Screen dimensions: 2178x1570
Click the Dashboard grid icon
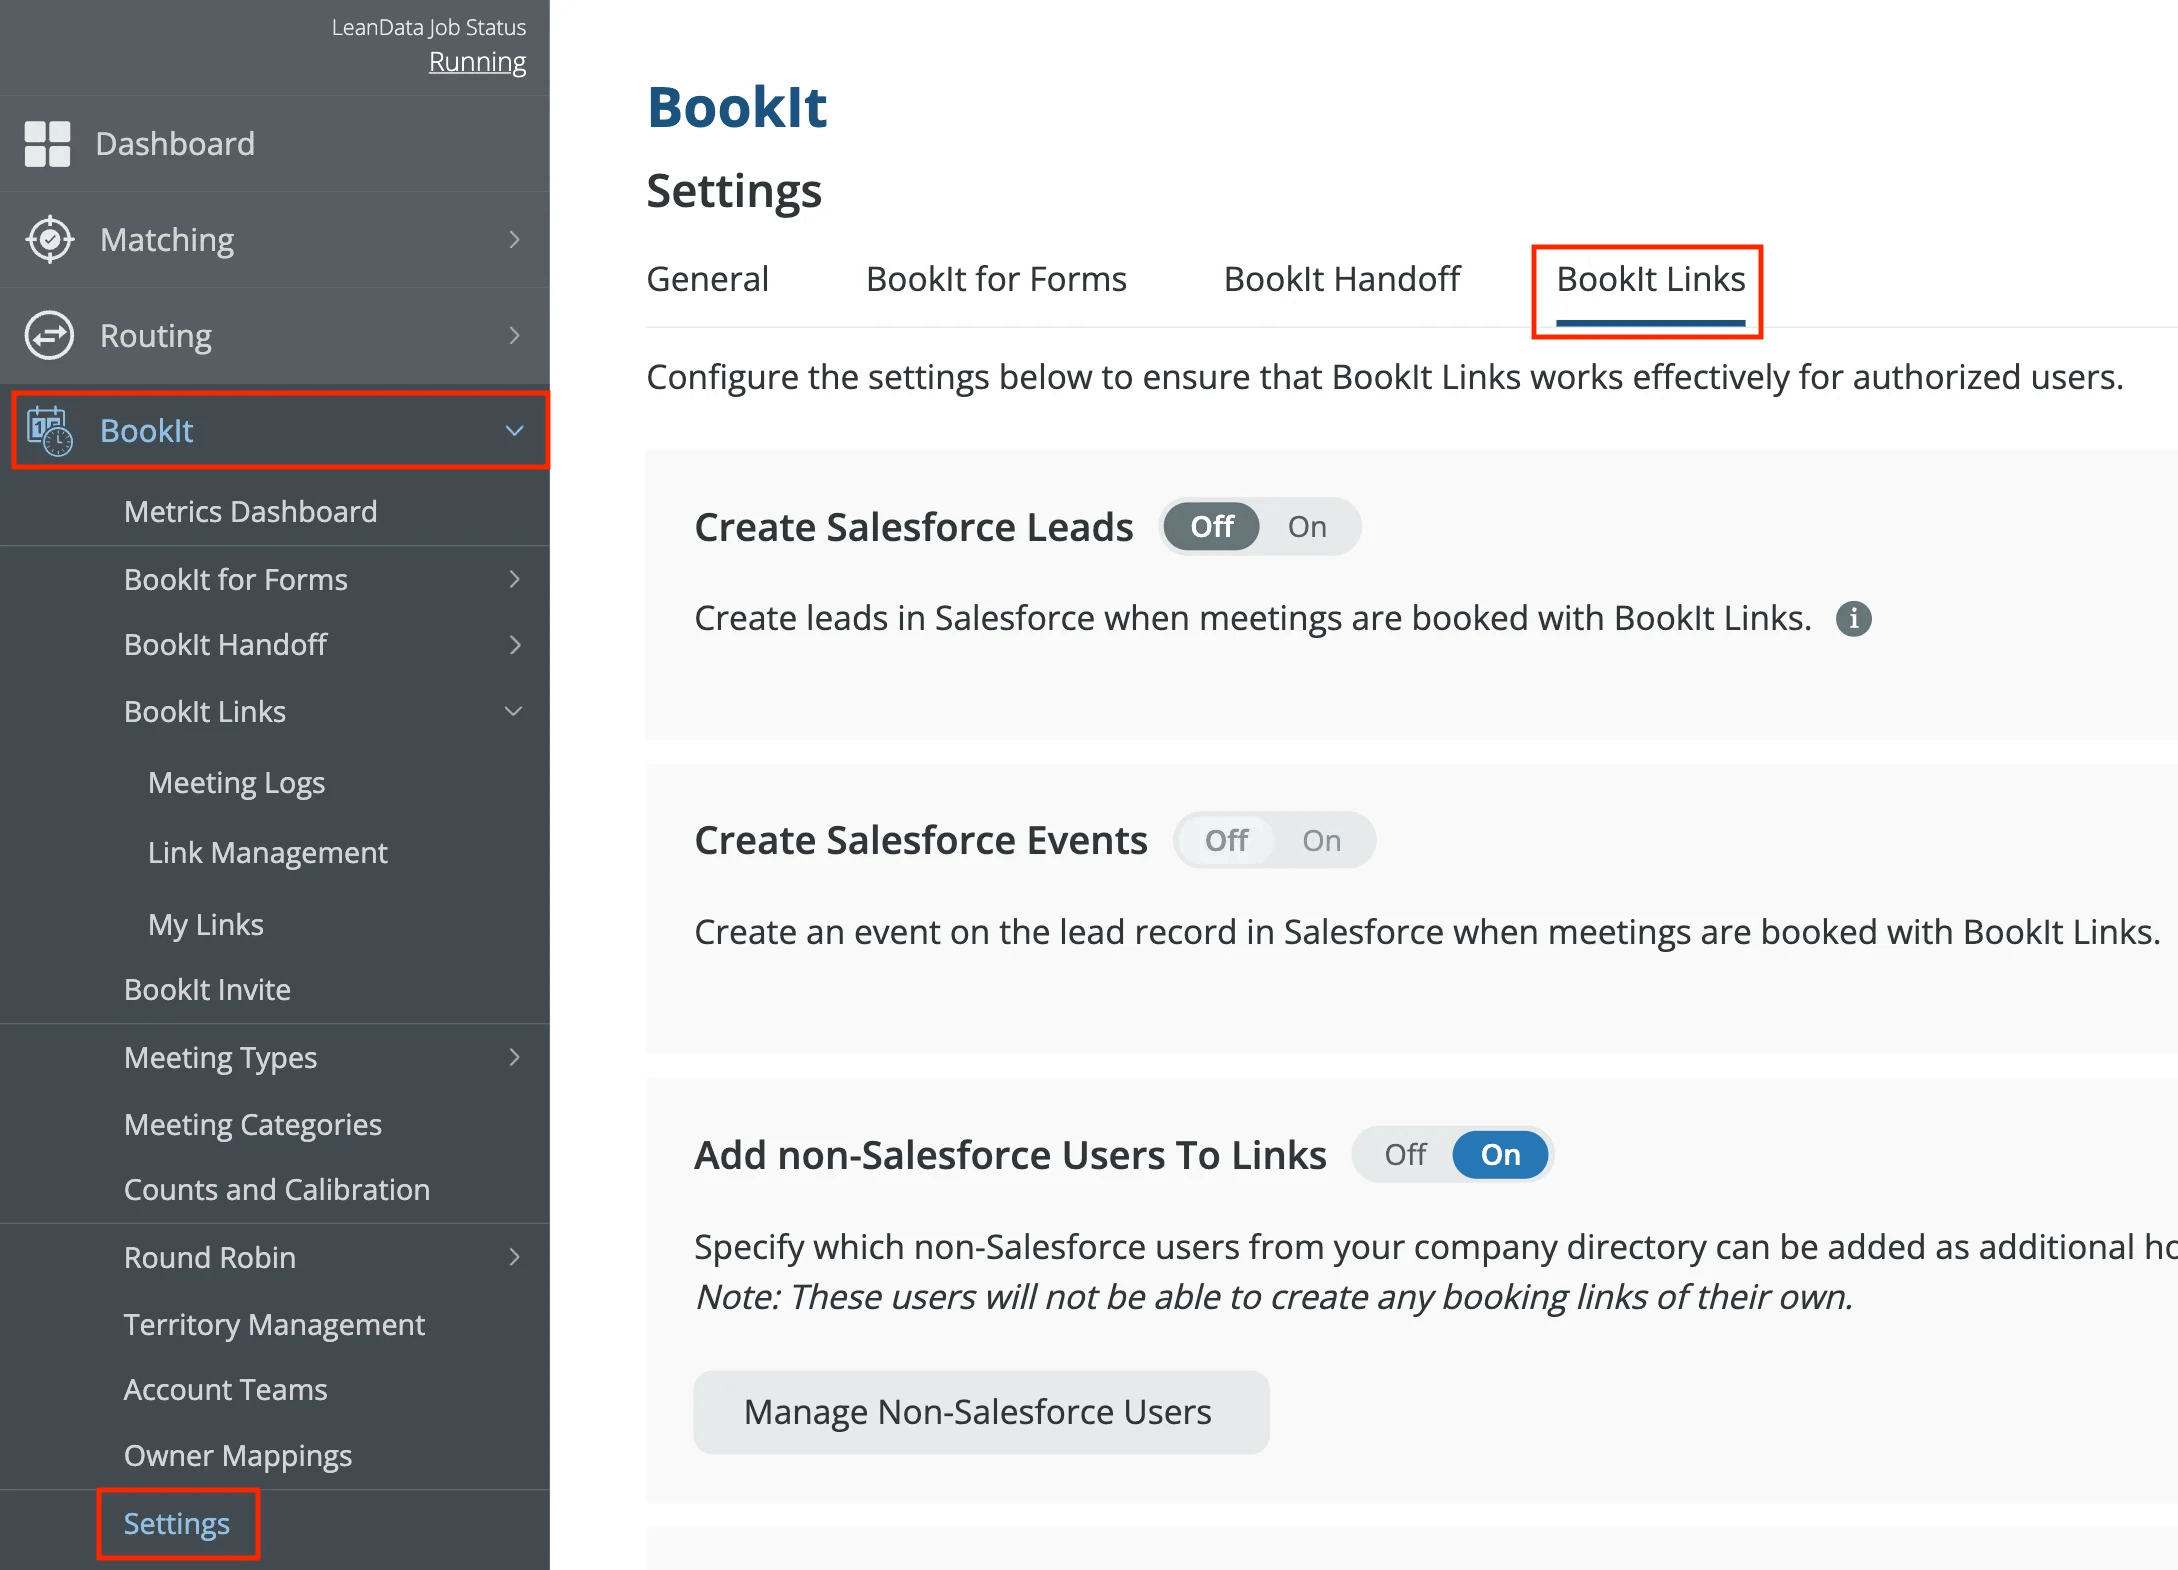click(47, 144)
